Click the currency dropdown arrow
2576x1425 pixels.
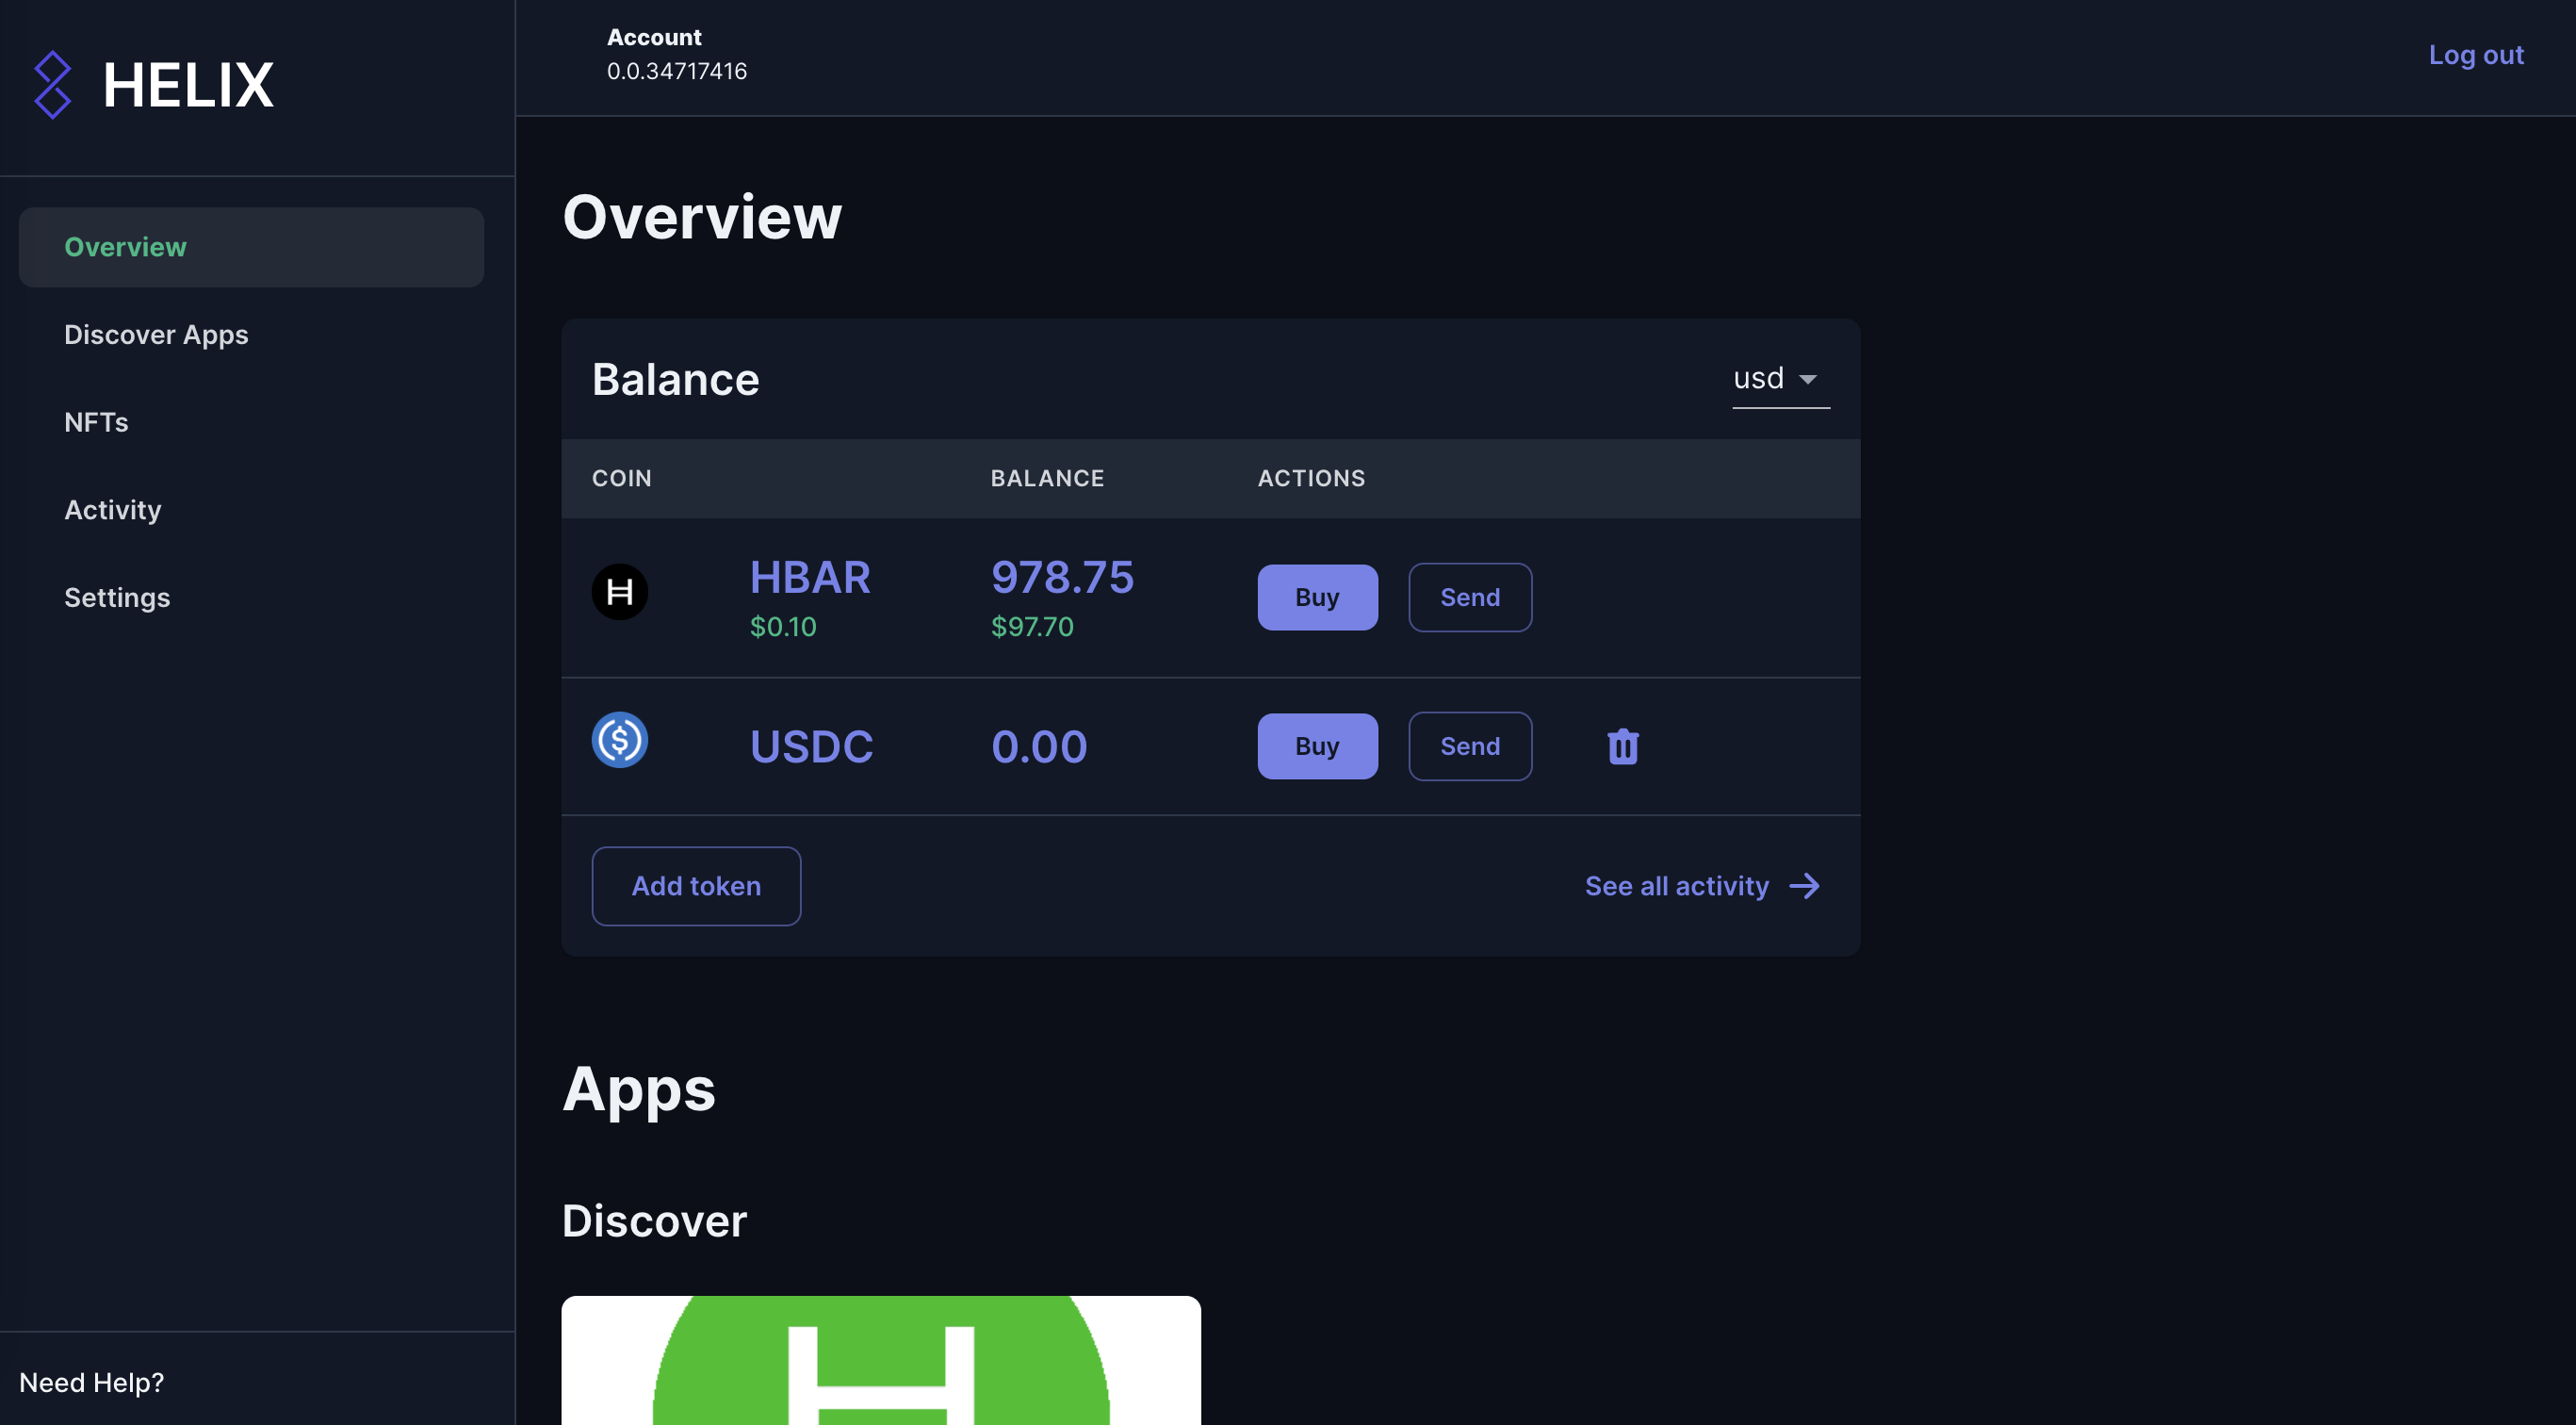[1808, 380]
